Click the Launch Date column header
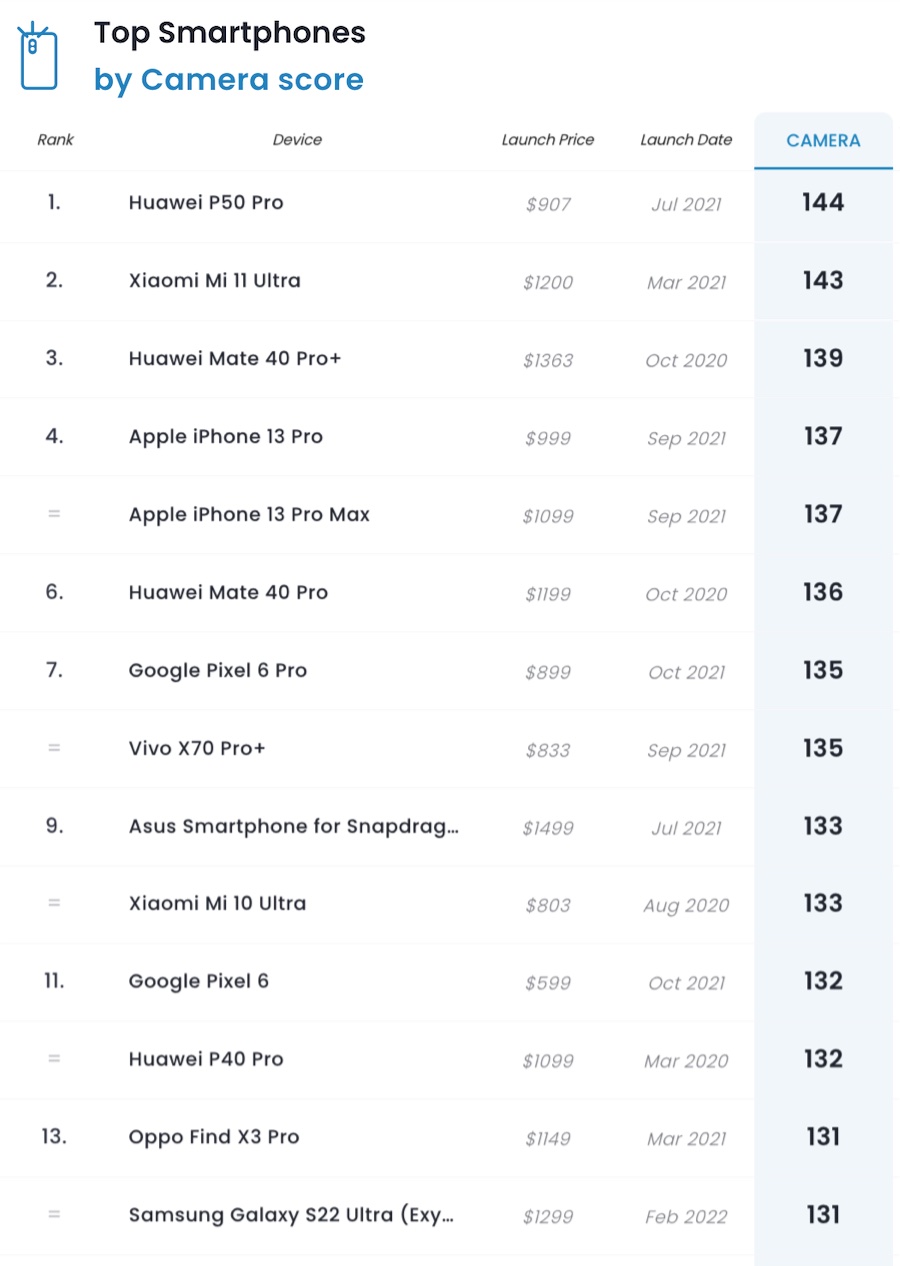 686,140
